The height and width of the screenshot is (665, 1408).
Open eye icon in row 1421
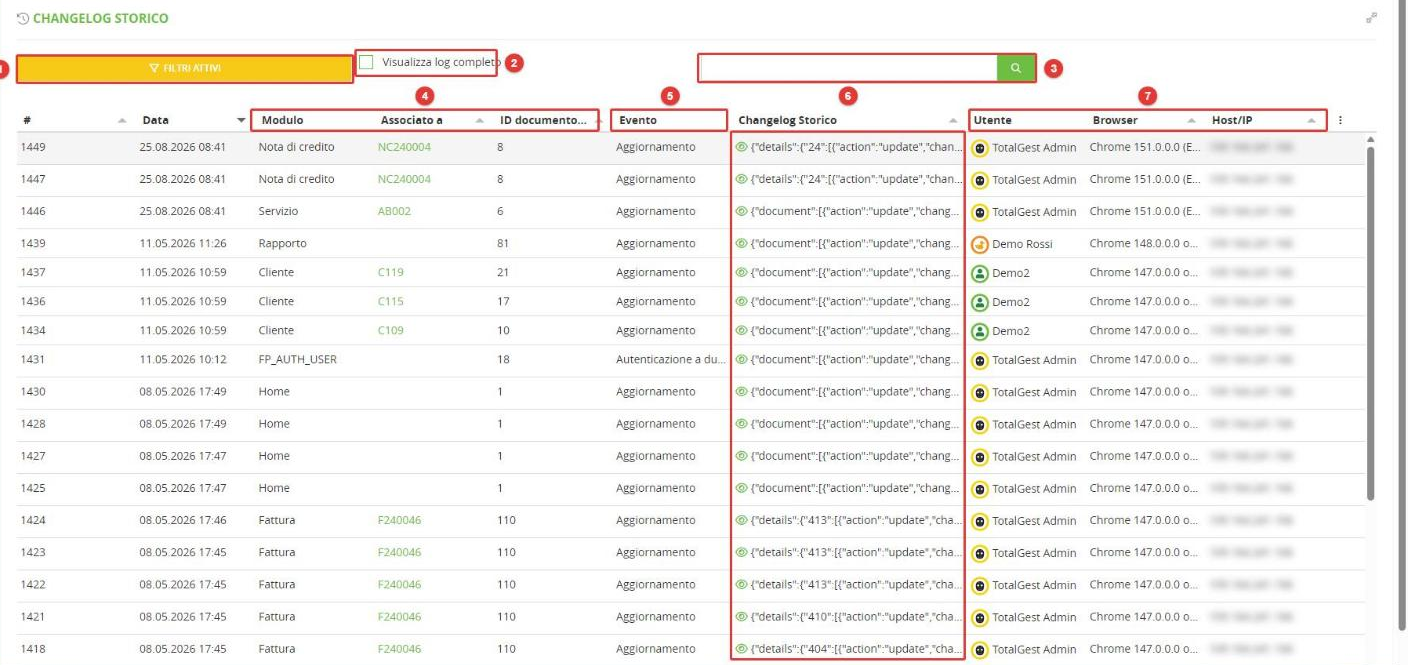pyautogui.click(x=741, y=617)
